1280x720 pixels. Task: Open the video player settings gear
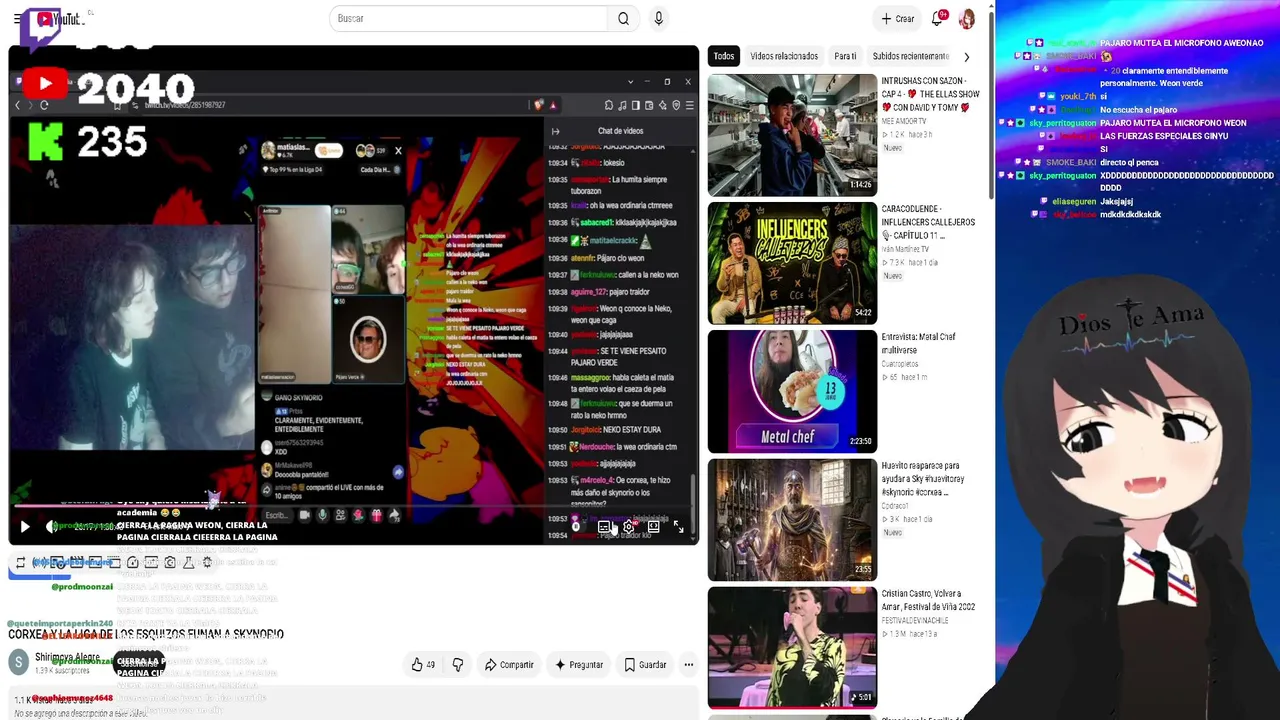pyautogui.click(x=628, y=526)
